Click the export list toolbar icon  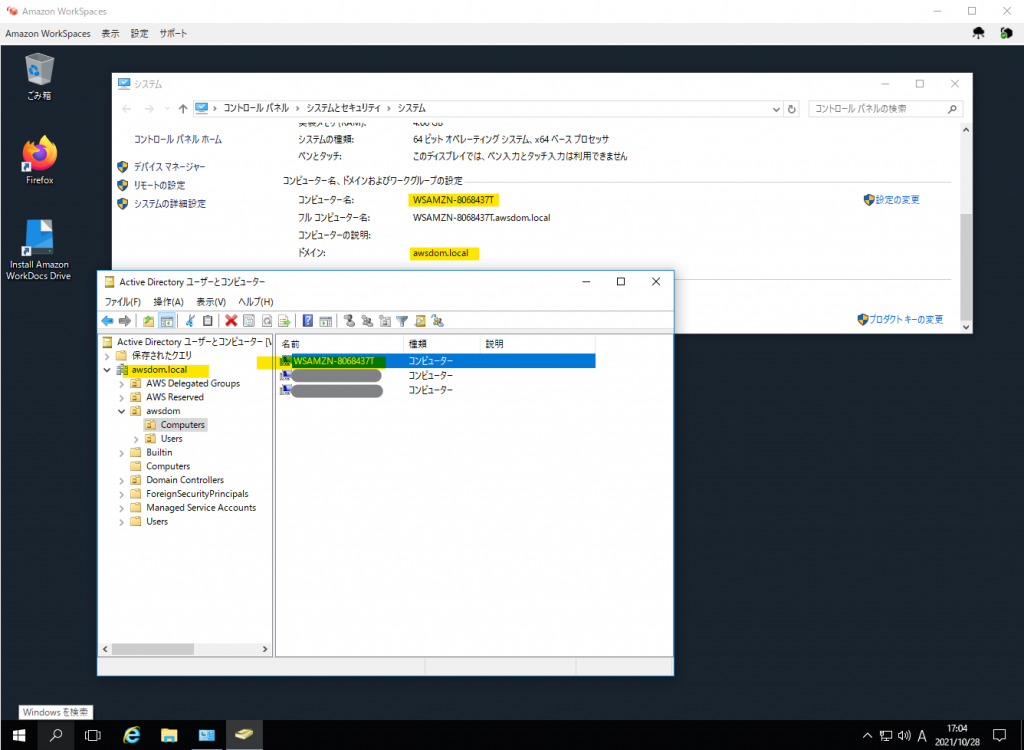click(284, 321)
